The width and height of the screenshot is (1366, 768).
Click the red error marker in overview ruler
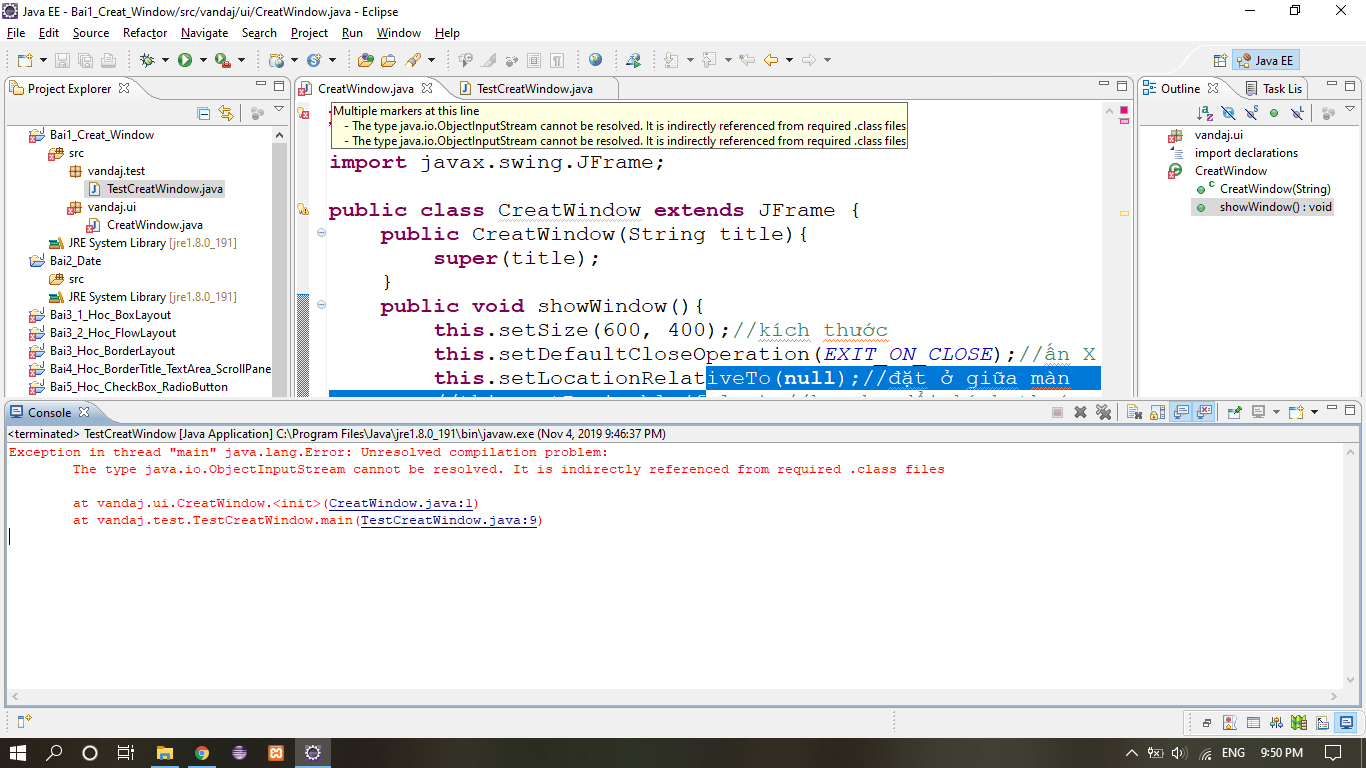1124,119
